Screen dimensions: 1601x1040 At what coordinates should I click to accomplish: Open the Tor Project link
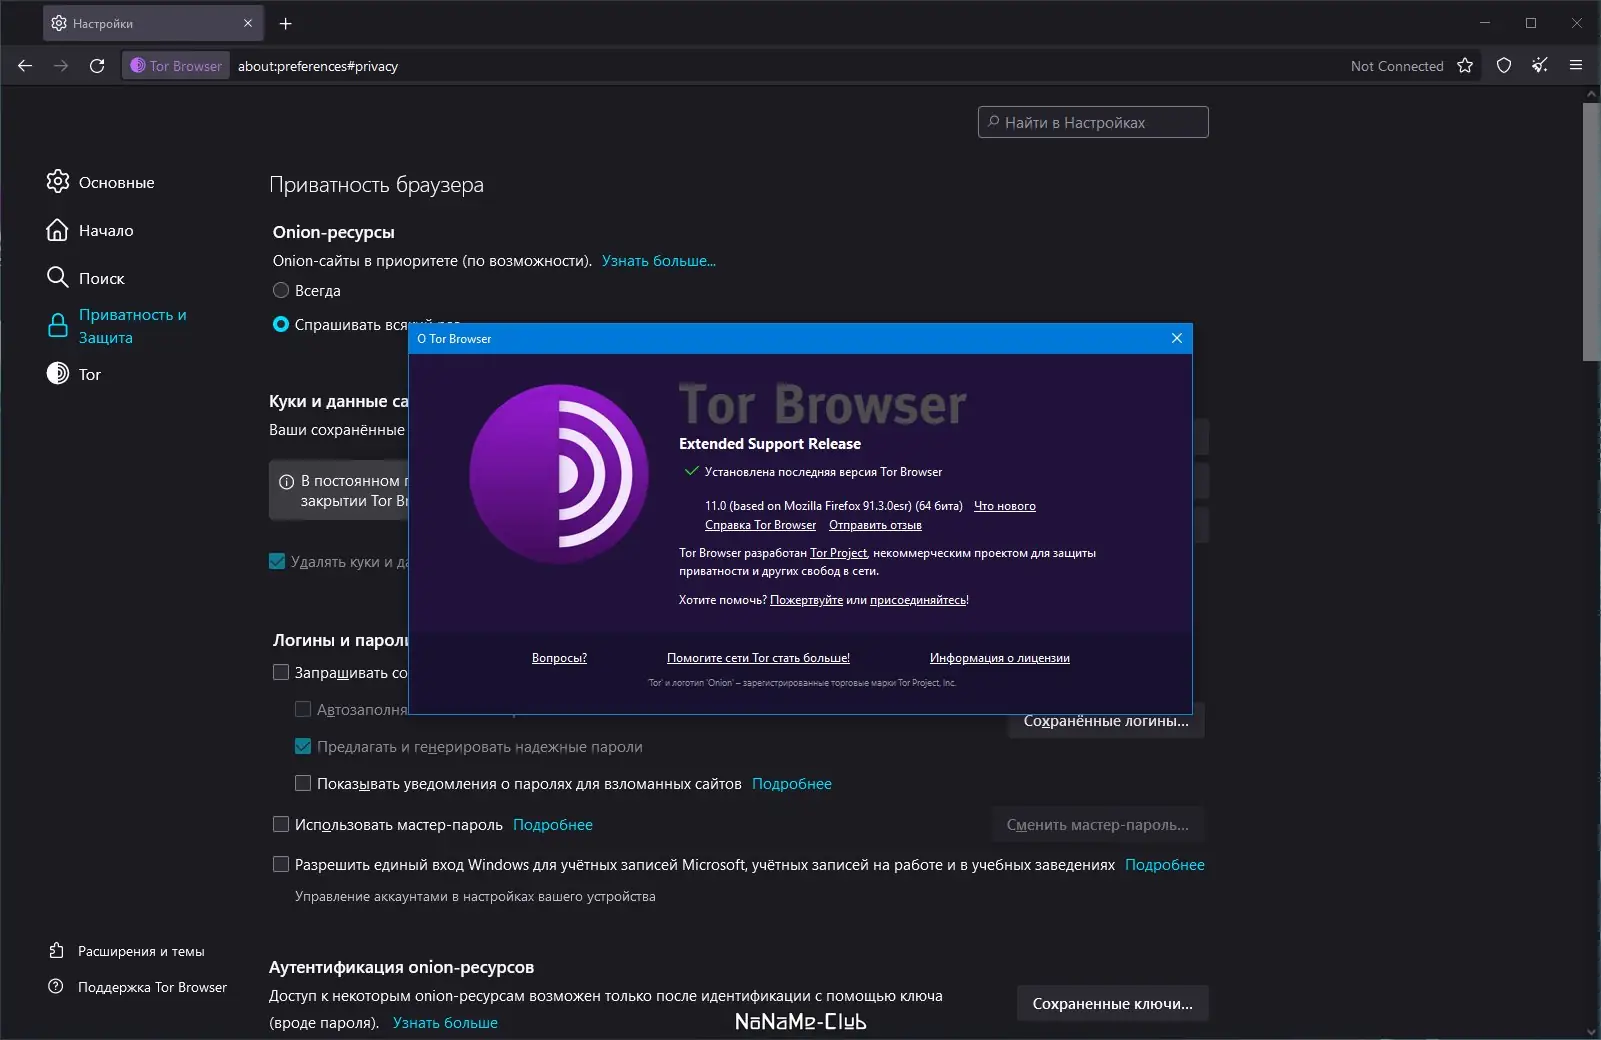(x=838, y=553)
